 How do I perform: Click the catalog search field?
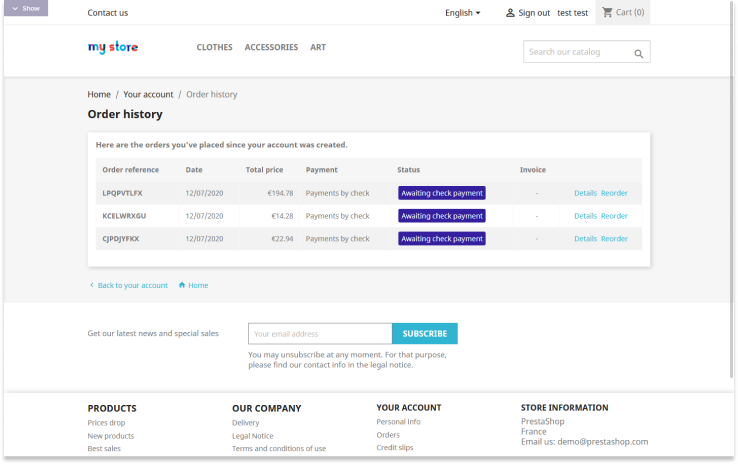point(578,52)
